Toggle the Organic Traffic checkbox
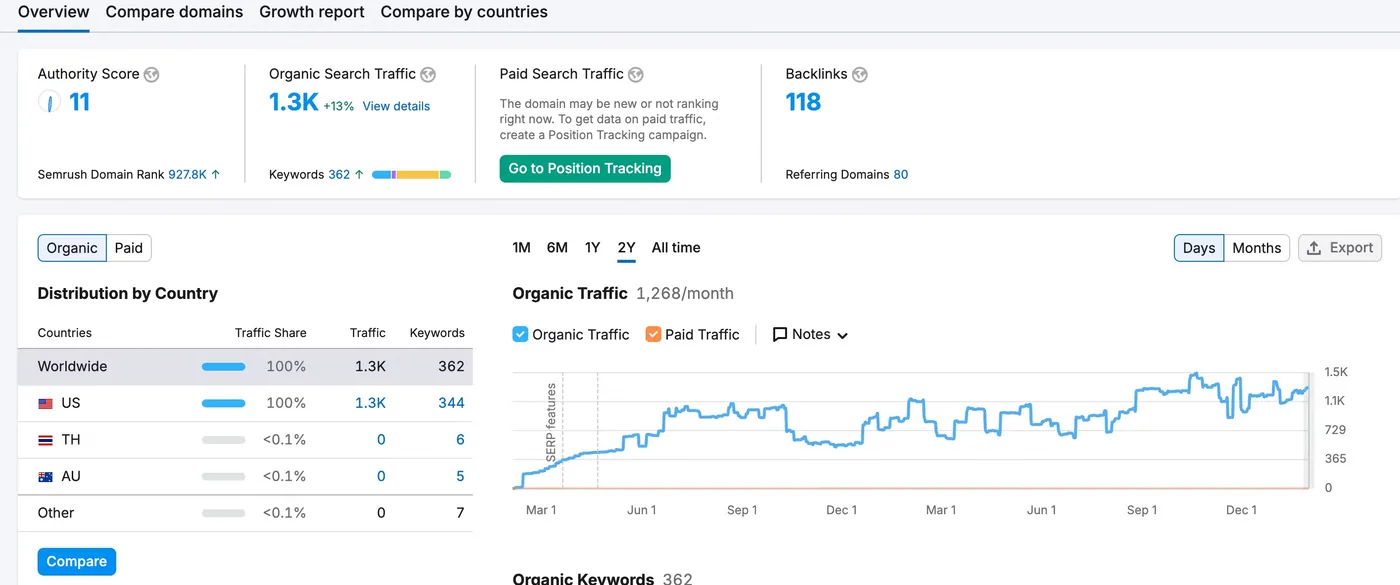 (520, 334)
